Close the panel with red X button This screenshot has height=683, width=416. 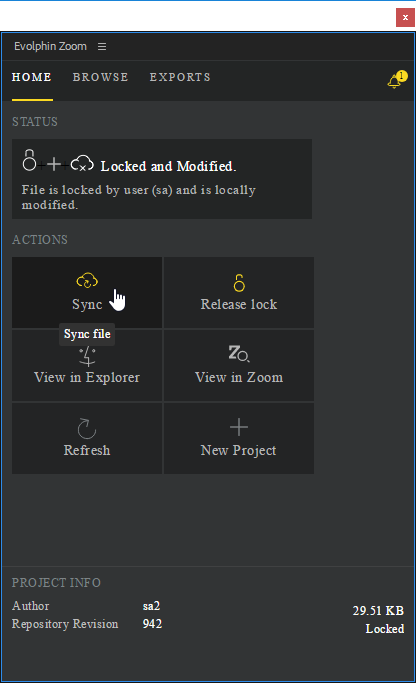pyautogui.click(x=405, y=17)
